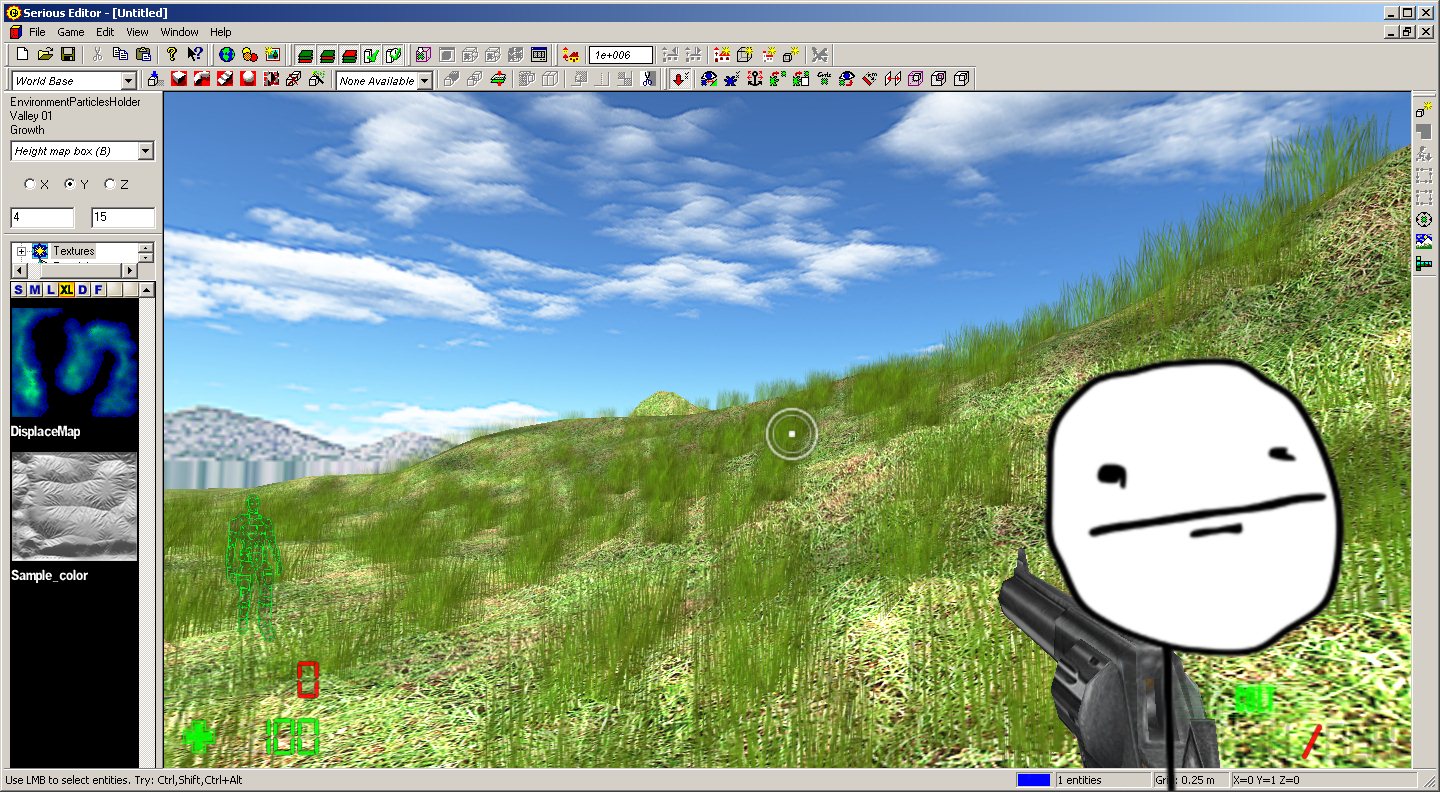The width and height of the screenshot is (1440, 792).
Task: Click the pink wireframe cube icon
Action: 916,79
